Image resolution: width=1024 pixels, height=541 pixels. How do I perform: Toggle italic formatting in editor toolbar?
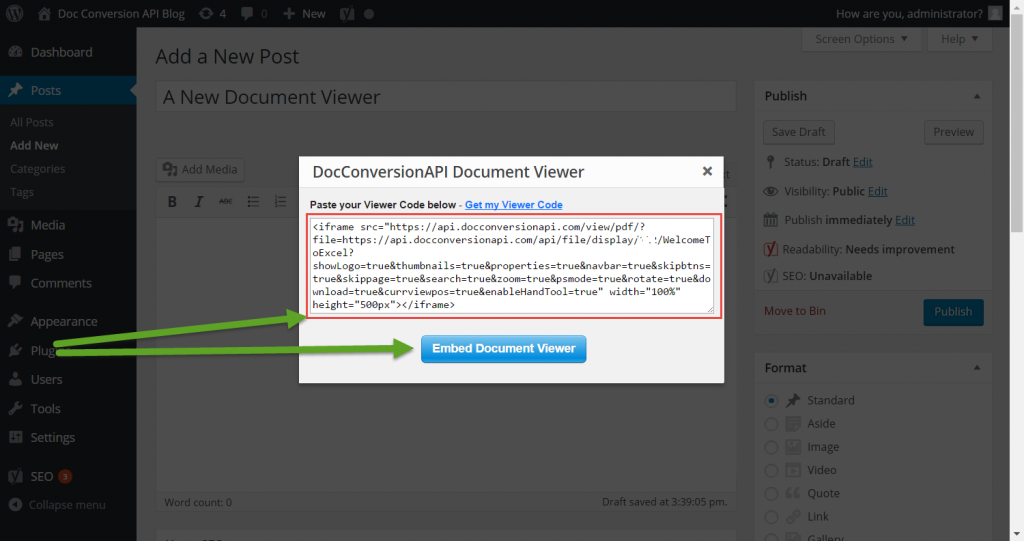point(199,201)
